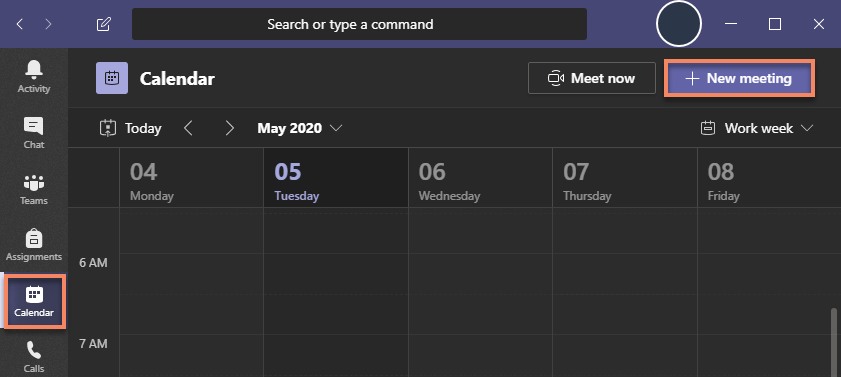The height and width of the screenshot is (377, 841).
Task: Click the new chat compose icon
Action: [x=104, y=24]
